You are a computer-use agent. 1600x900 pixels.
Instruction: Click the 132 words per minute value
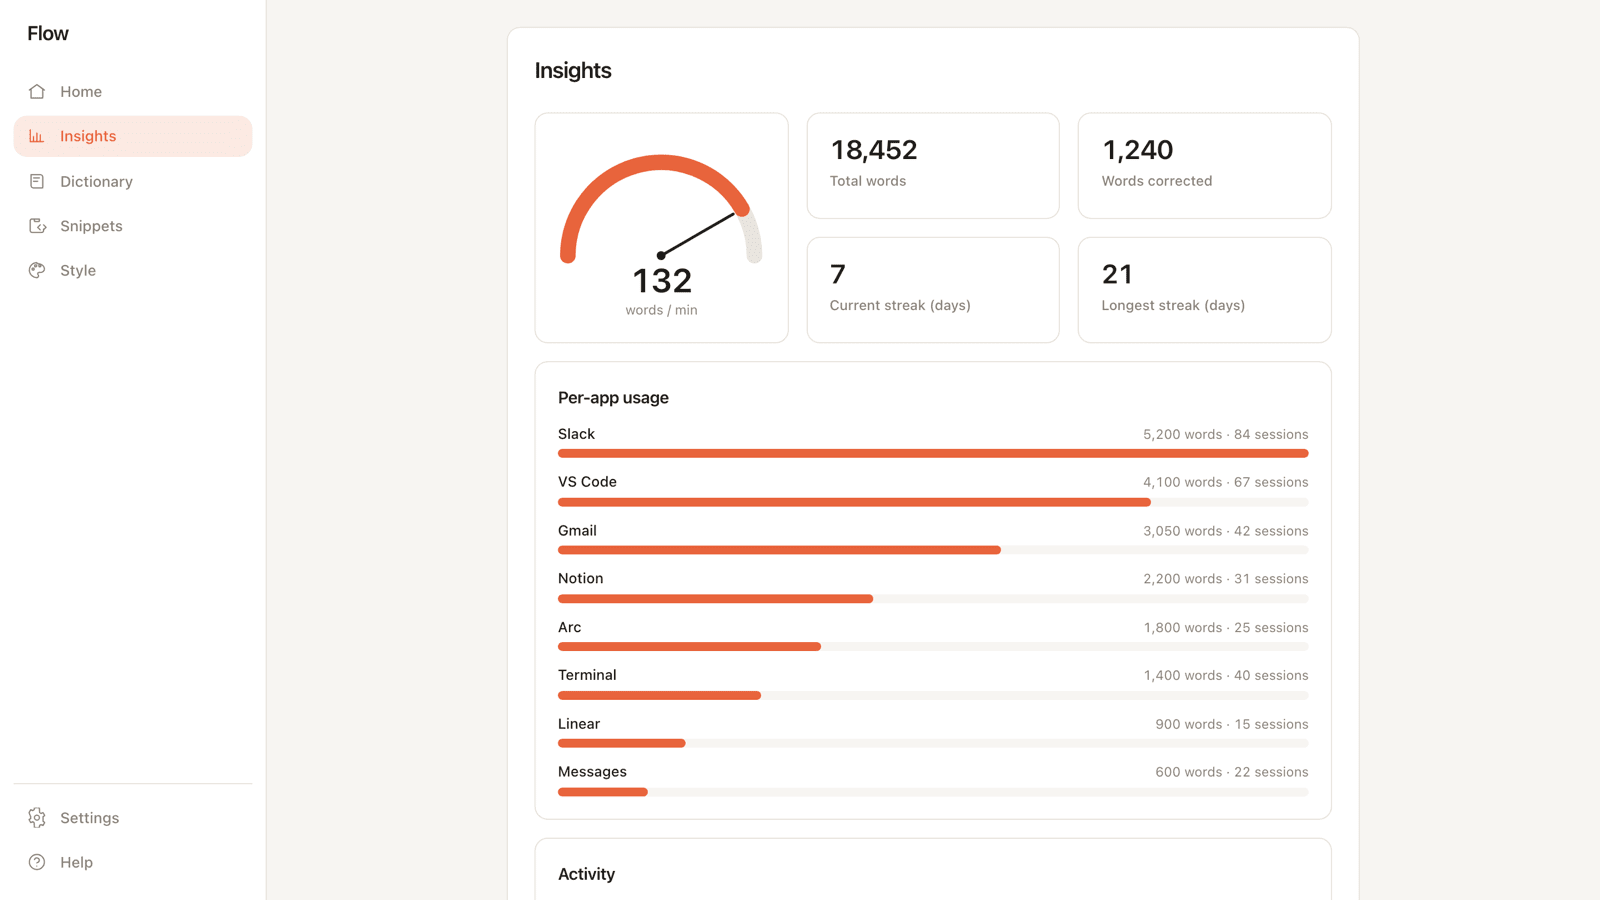coord(662,280)
